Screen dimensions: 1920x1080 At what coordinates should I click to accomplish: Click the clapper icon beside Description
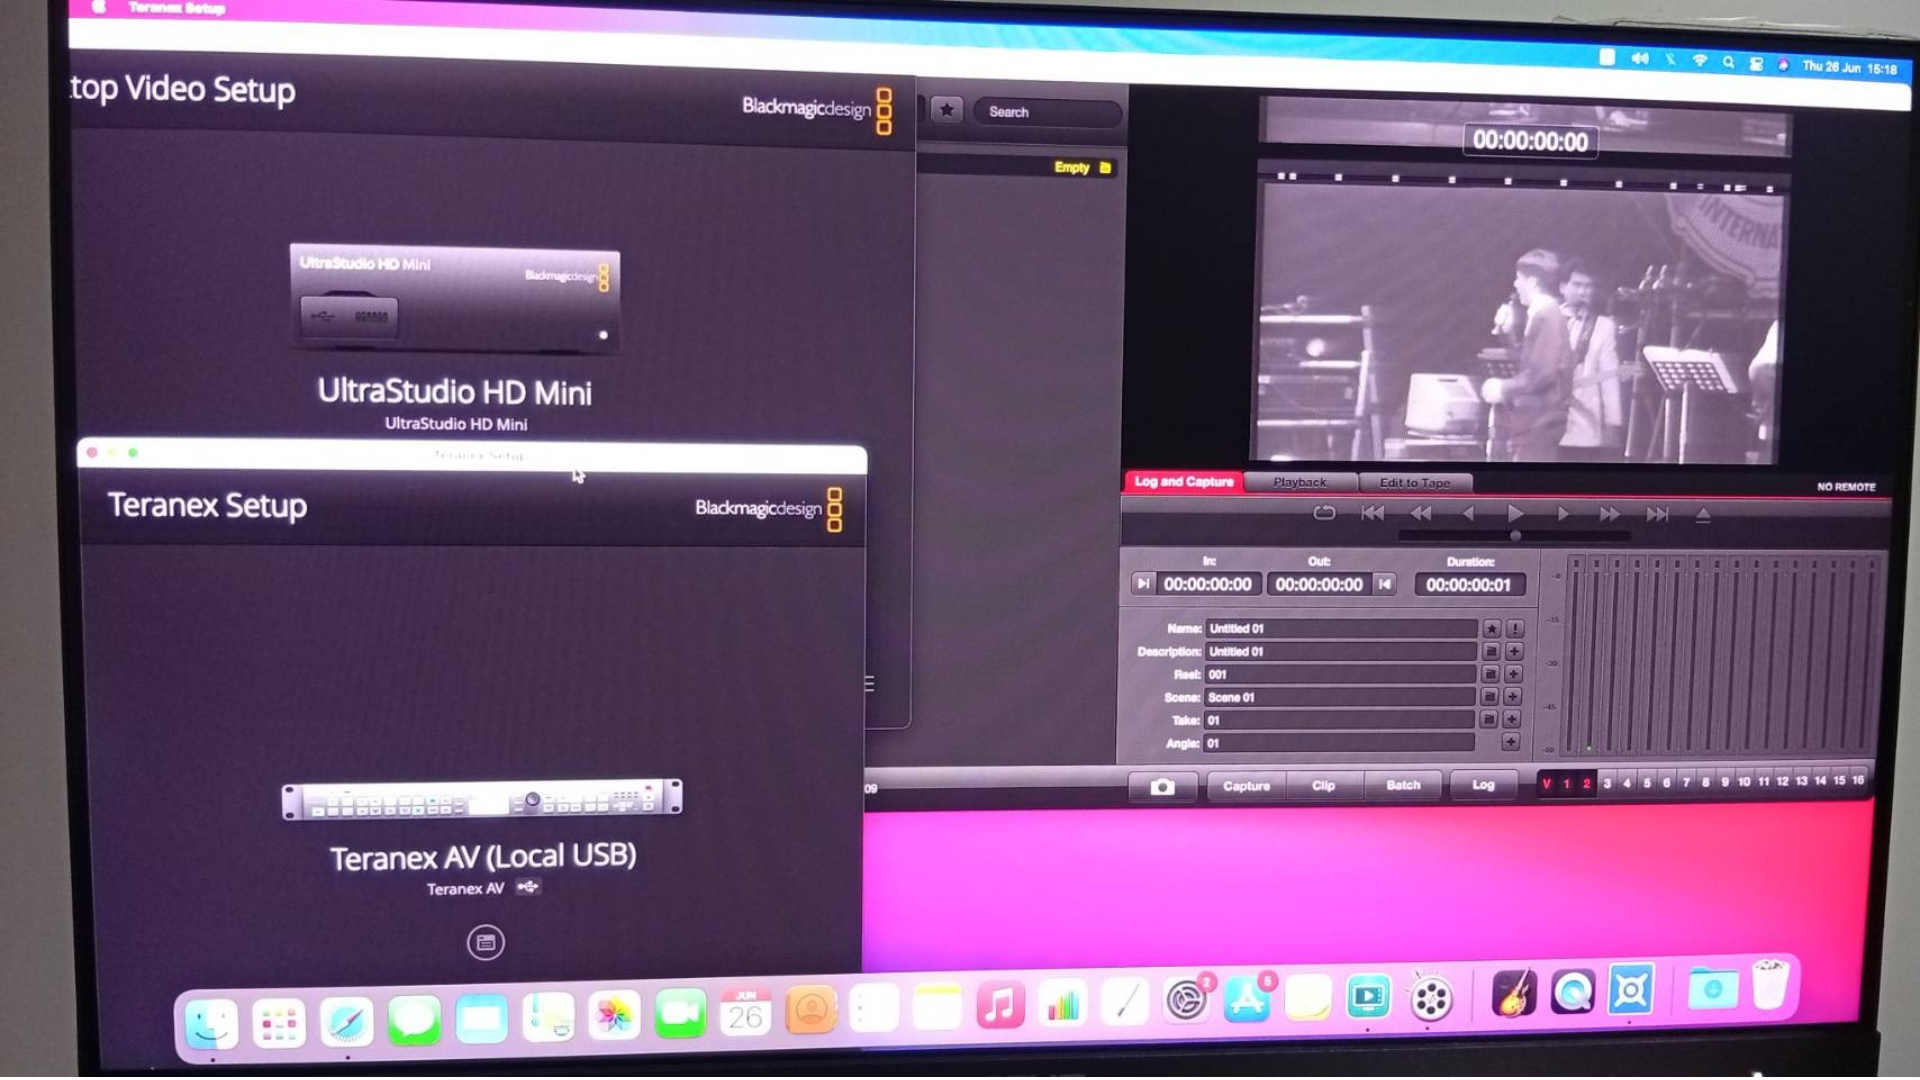point(1490,651)
